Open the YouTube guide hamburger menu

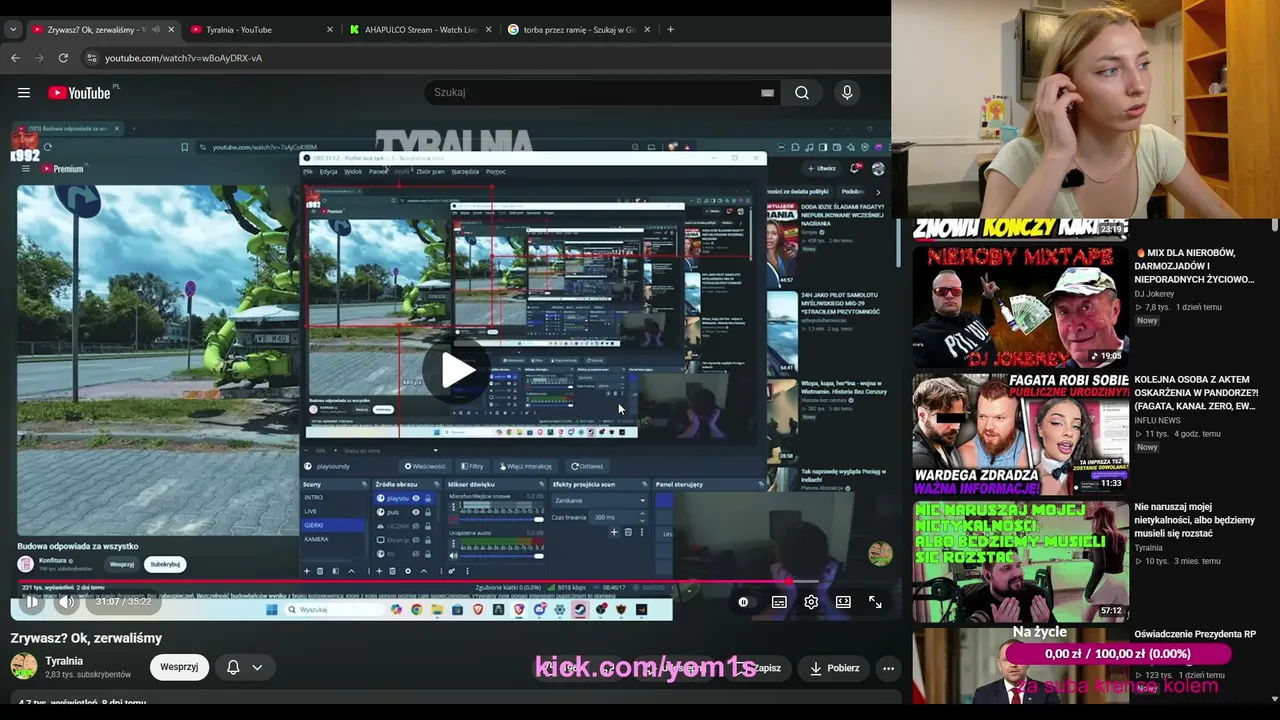pos(23,93)
